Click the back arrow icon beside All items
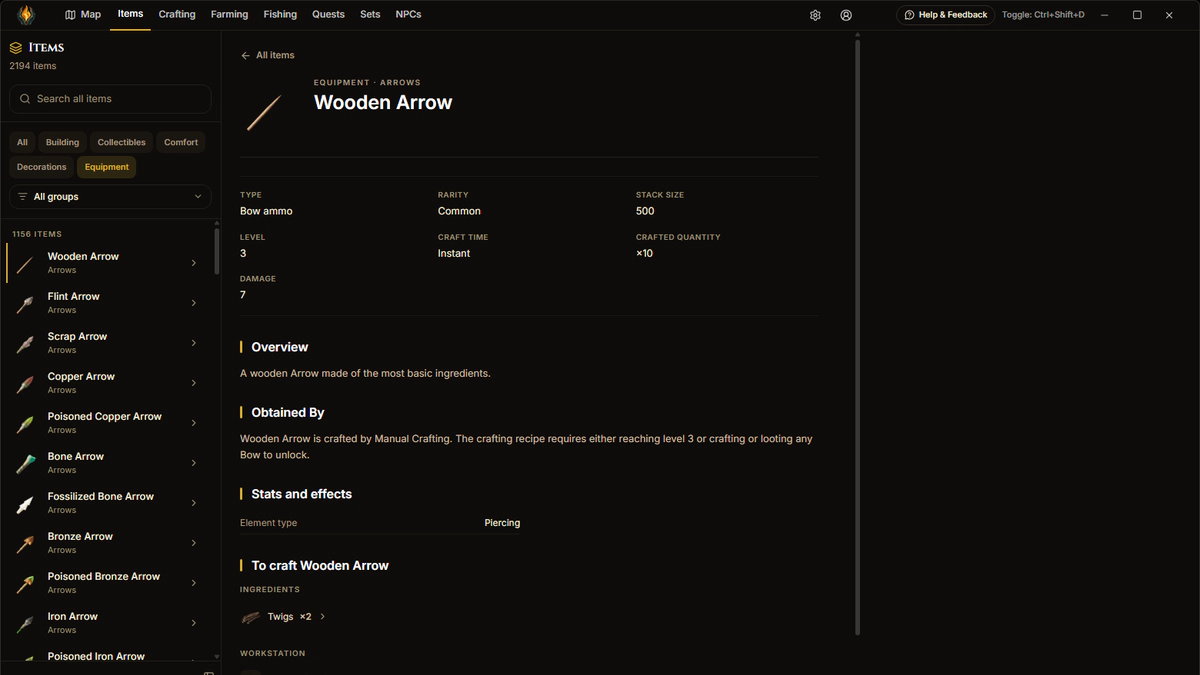Viewport: 1200px width, 675px height. click(x=246, y=55)
